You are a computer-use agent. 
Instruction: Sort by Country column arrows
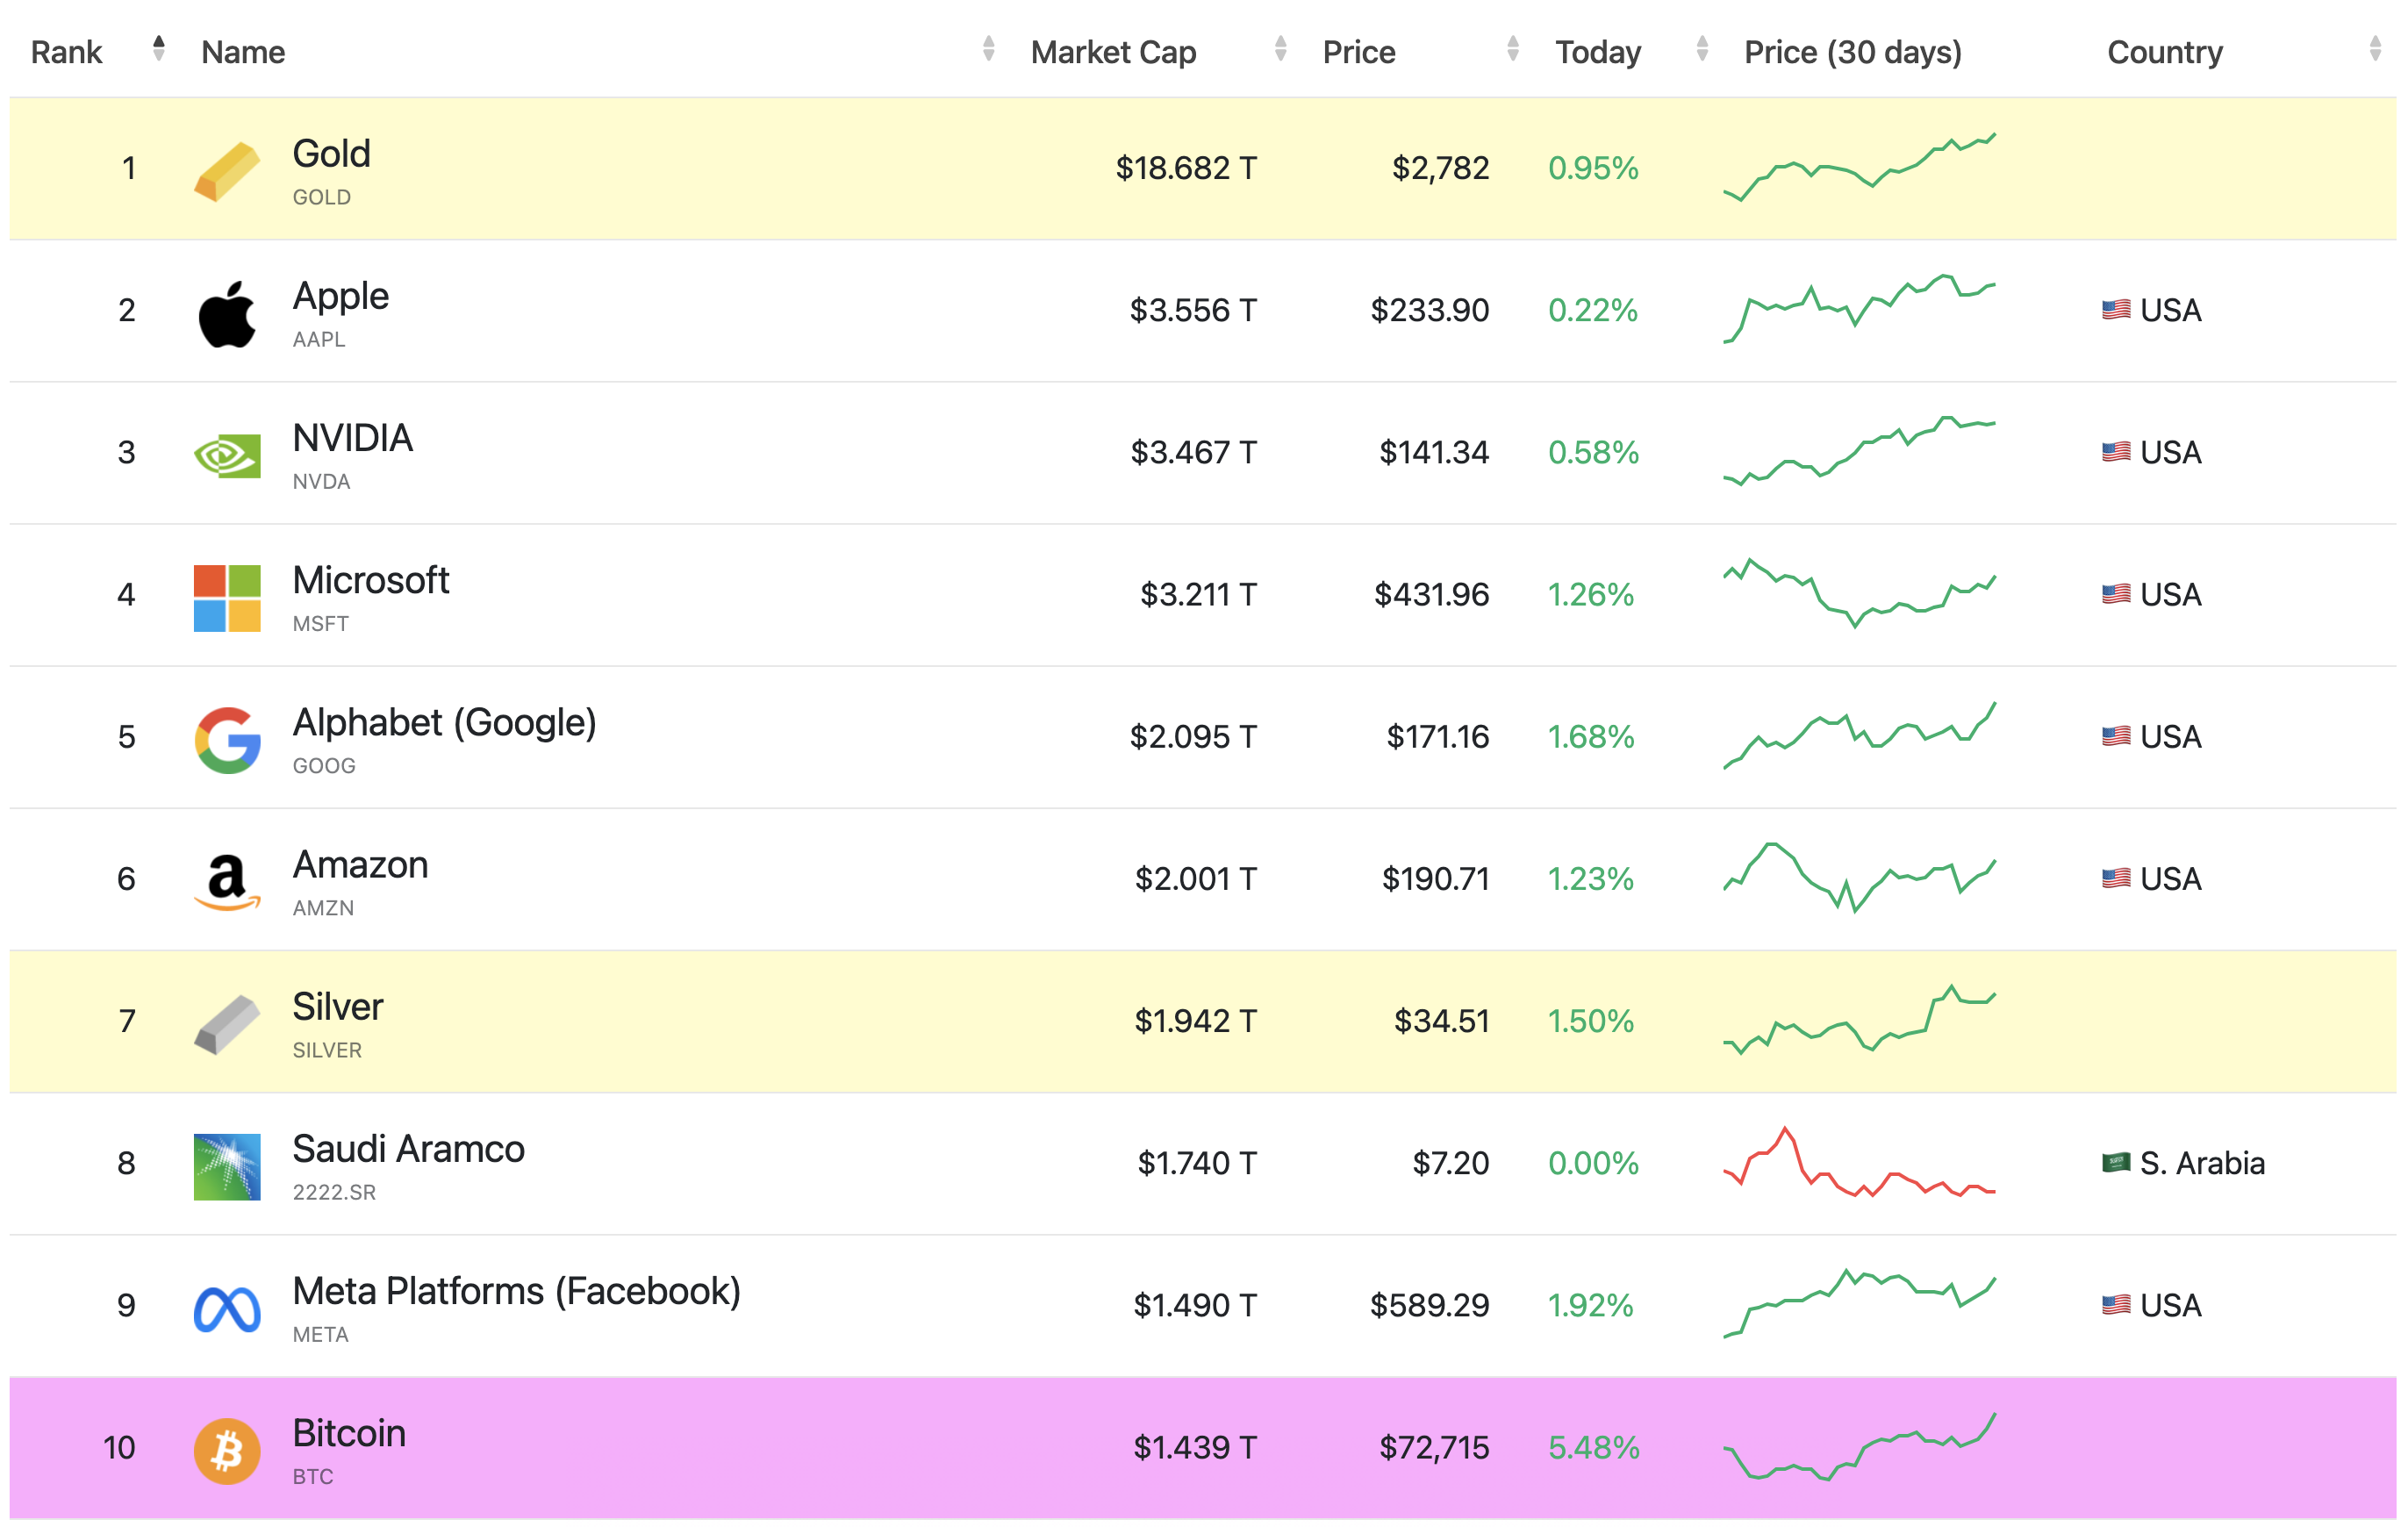[2375, 49]
